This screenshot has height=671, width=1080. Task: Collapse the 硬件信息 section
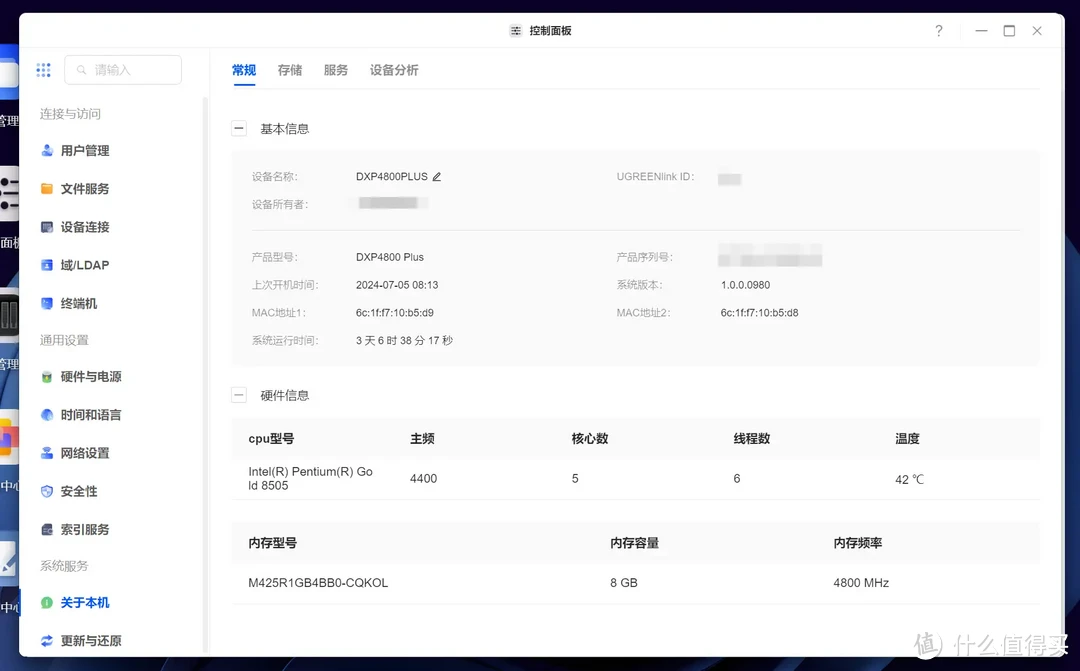(x=238, y=394)
